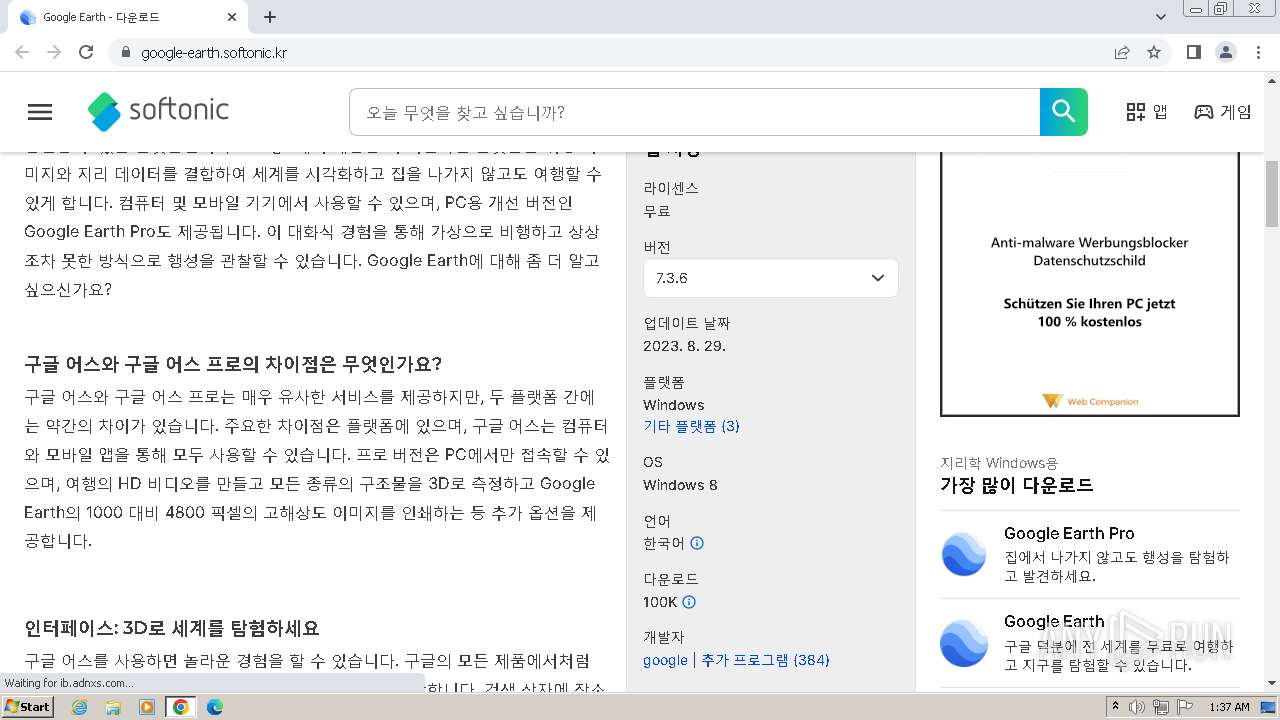This screenshot has width=1280, height=720.
Task: Open a new browser tab
Action: (x=270, y=17)
